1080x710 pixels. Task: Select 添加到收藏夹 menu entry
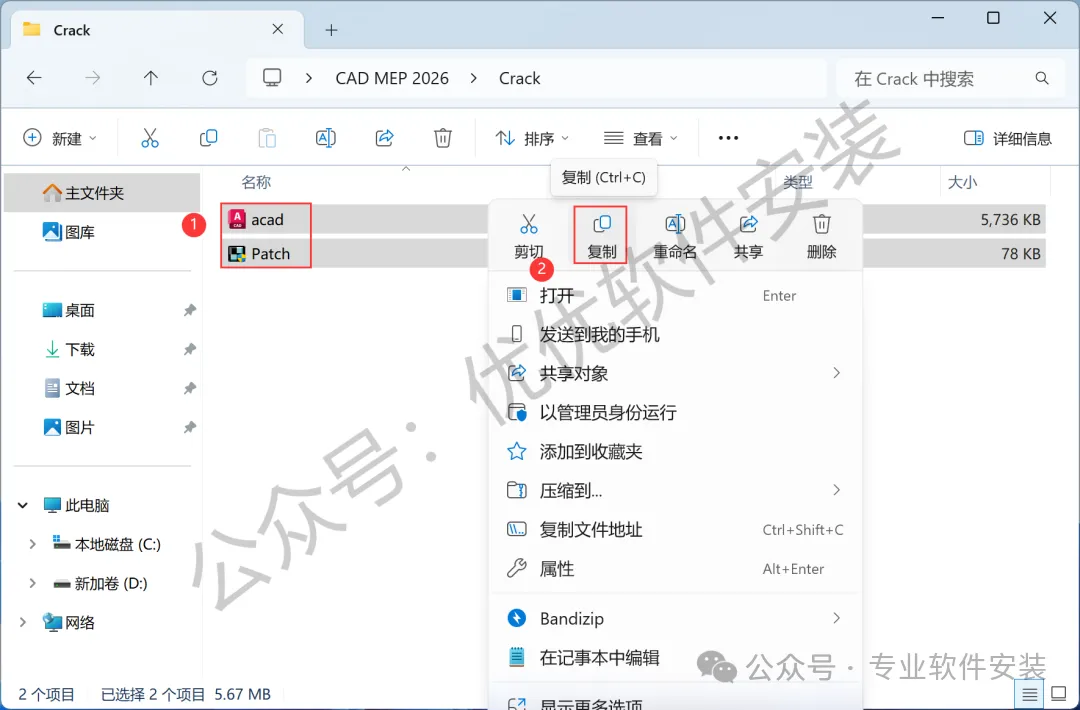click(x=675, y=452)
